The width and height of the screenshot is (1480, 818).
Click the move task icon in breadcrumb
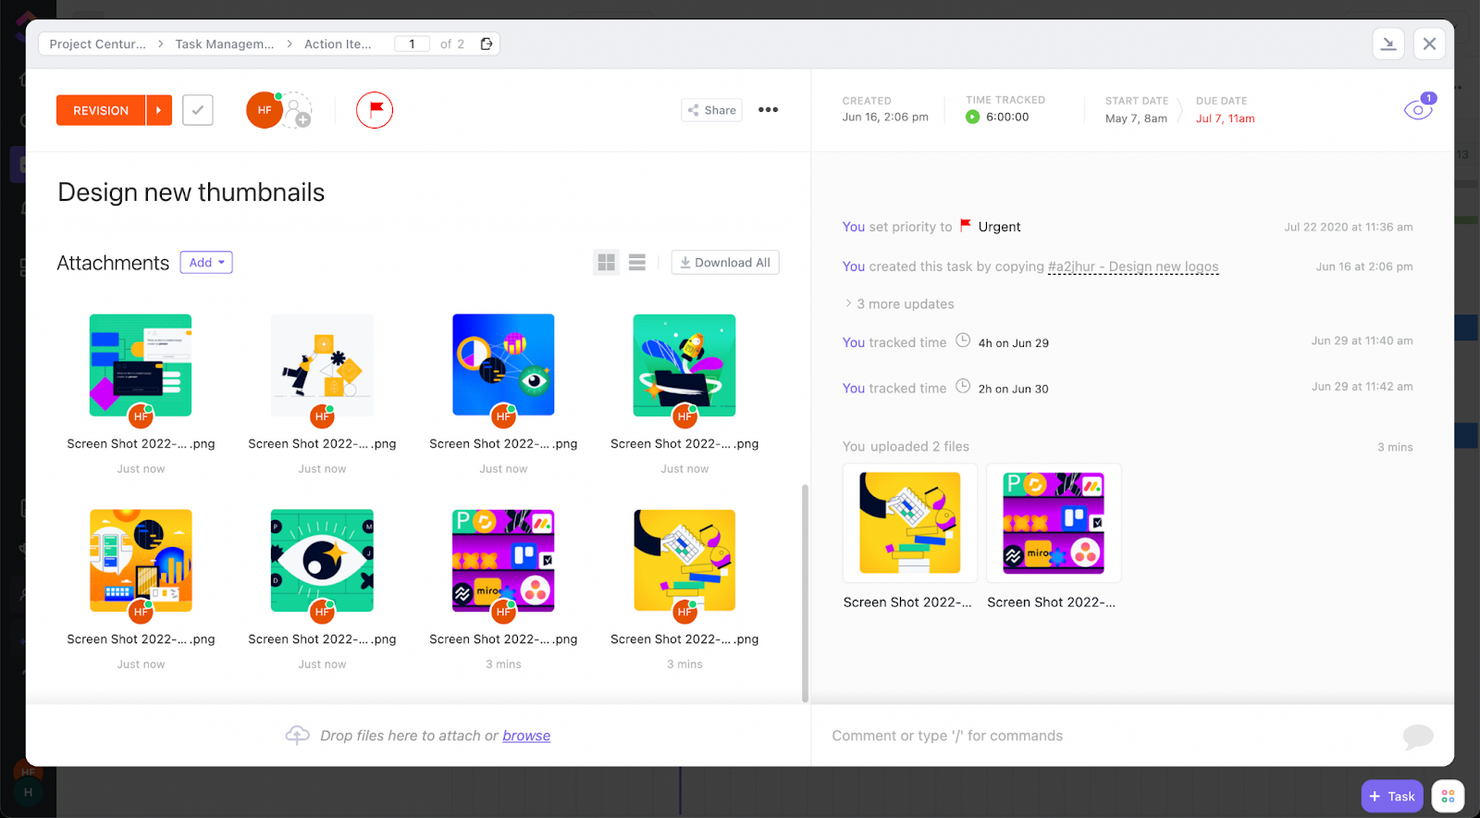487,44
